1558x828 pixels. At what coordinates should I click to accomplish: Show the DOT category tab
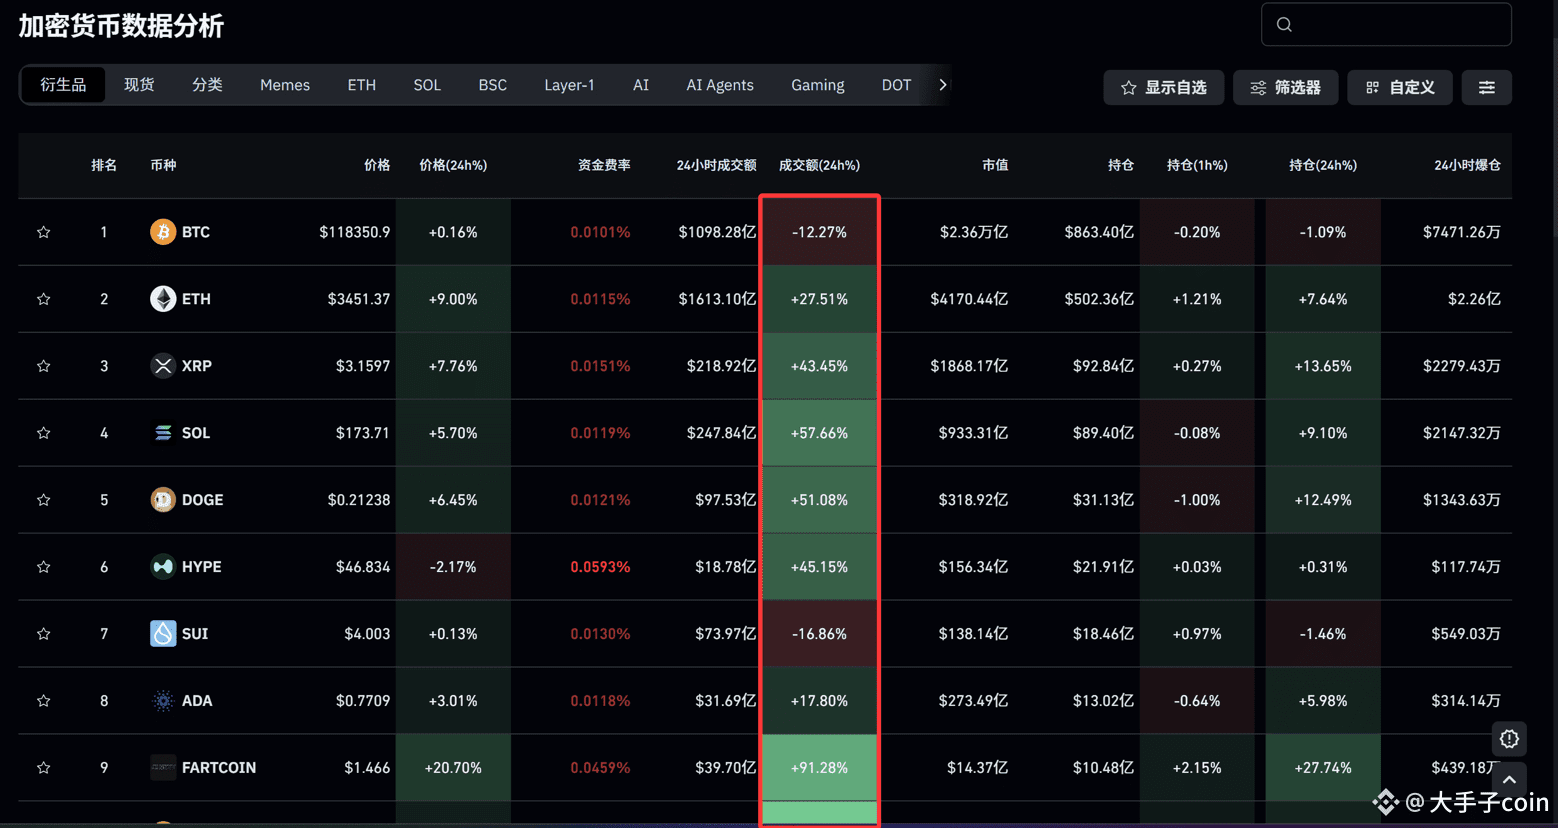pyautogui.click(x=896, y=85)
